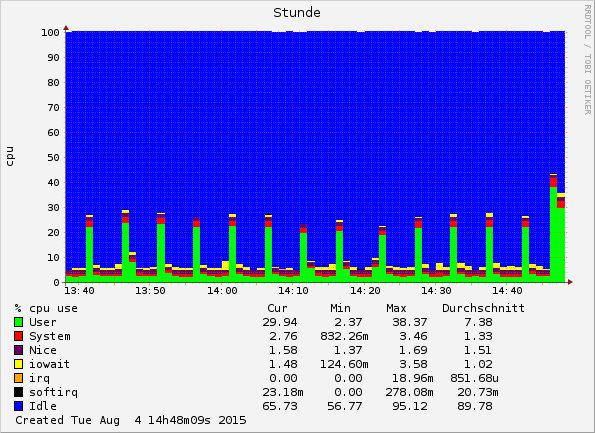Click the "Min" column header
Screen dimensions: 595x433
pyautogui.click(x=340, y=308)
